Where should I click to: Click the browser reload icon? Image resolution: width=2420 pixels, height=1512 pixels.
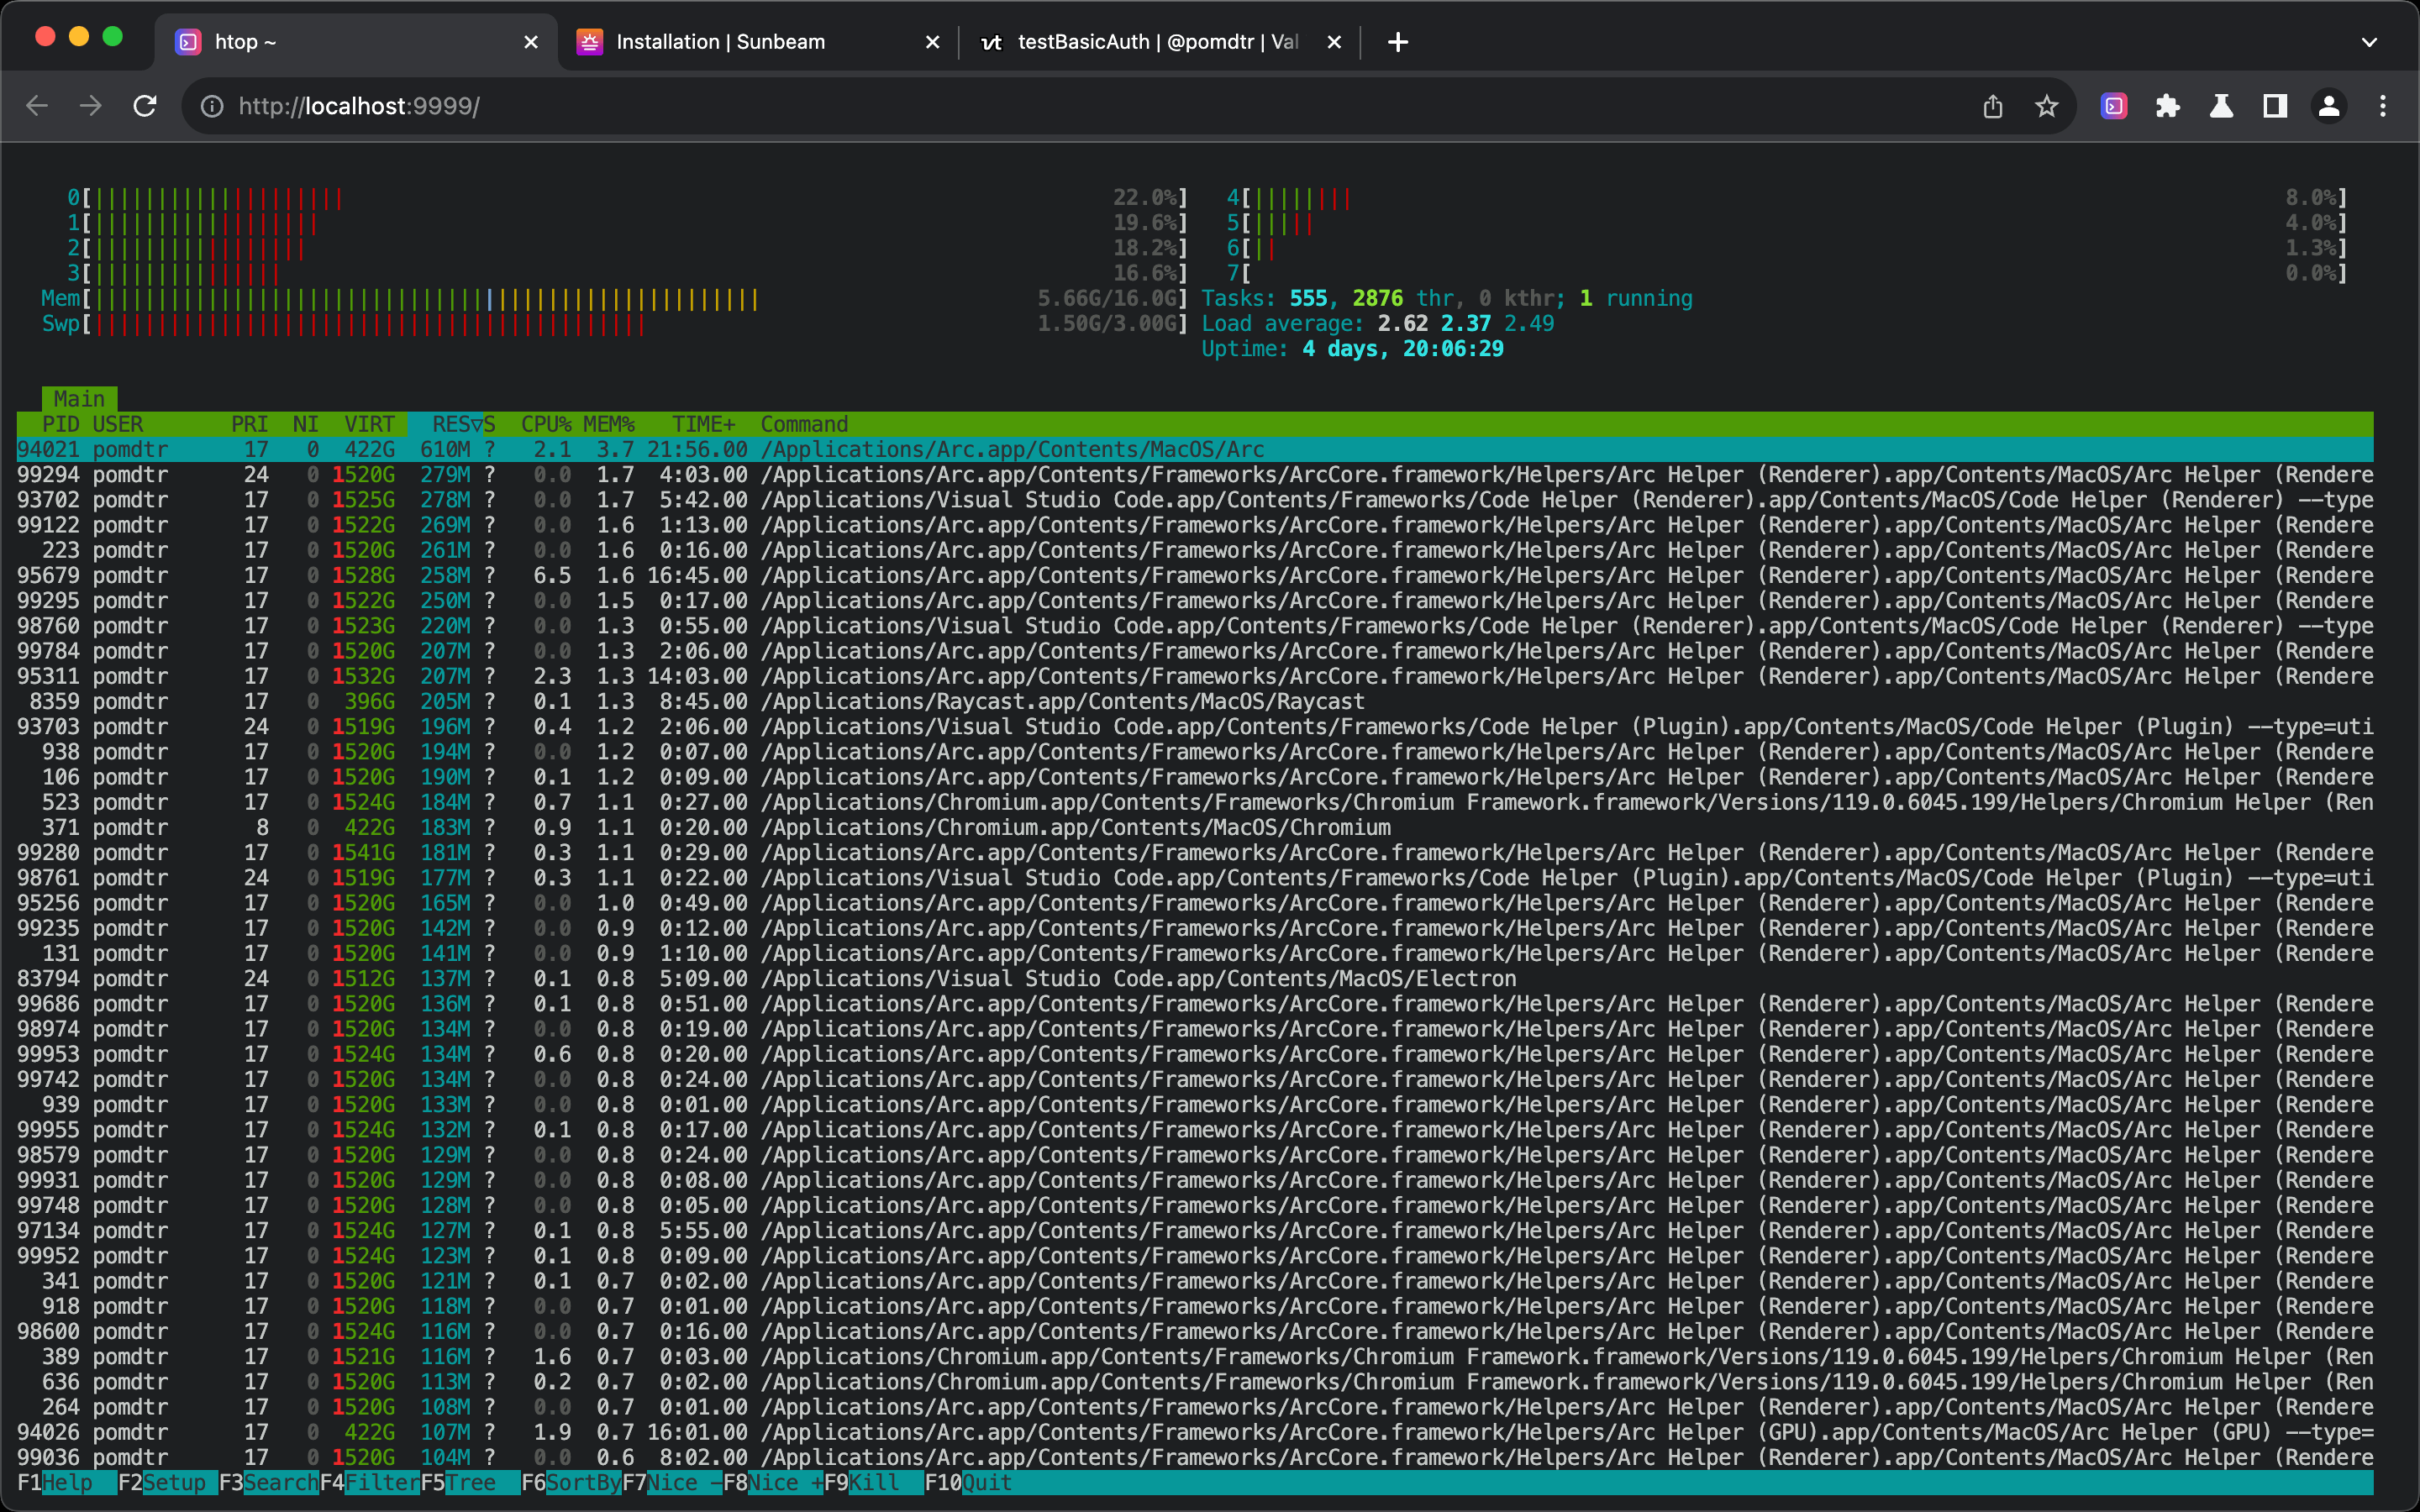(x=145, y=106)
